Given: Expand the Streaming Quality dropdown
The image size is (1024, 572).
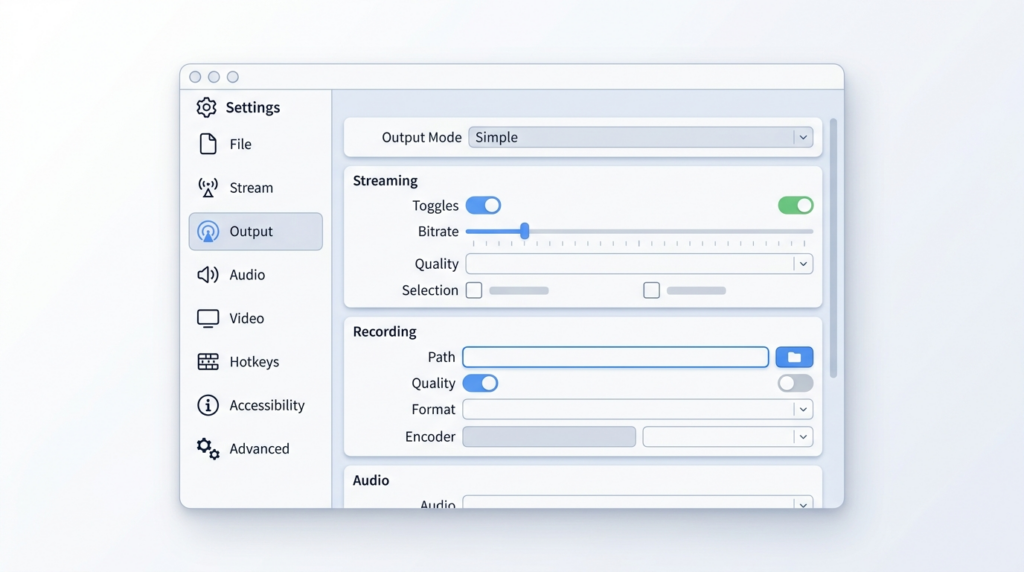Looking at the screenshot, I should (x=639, y=264).
